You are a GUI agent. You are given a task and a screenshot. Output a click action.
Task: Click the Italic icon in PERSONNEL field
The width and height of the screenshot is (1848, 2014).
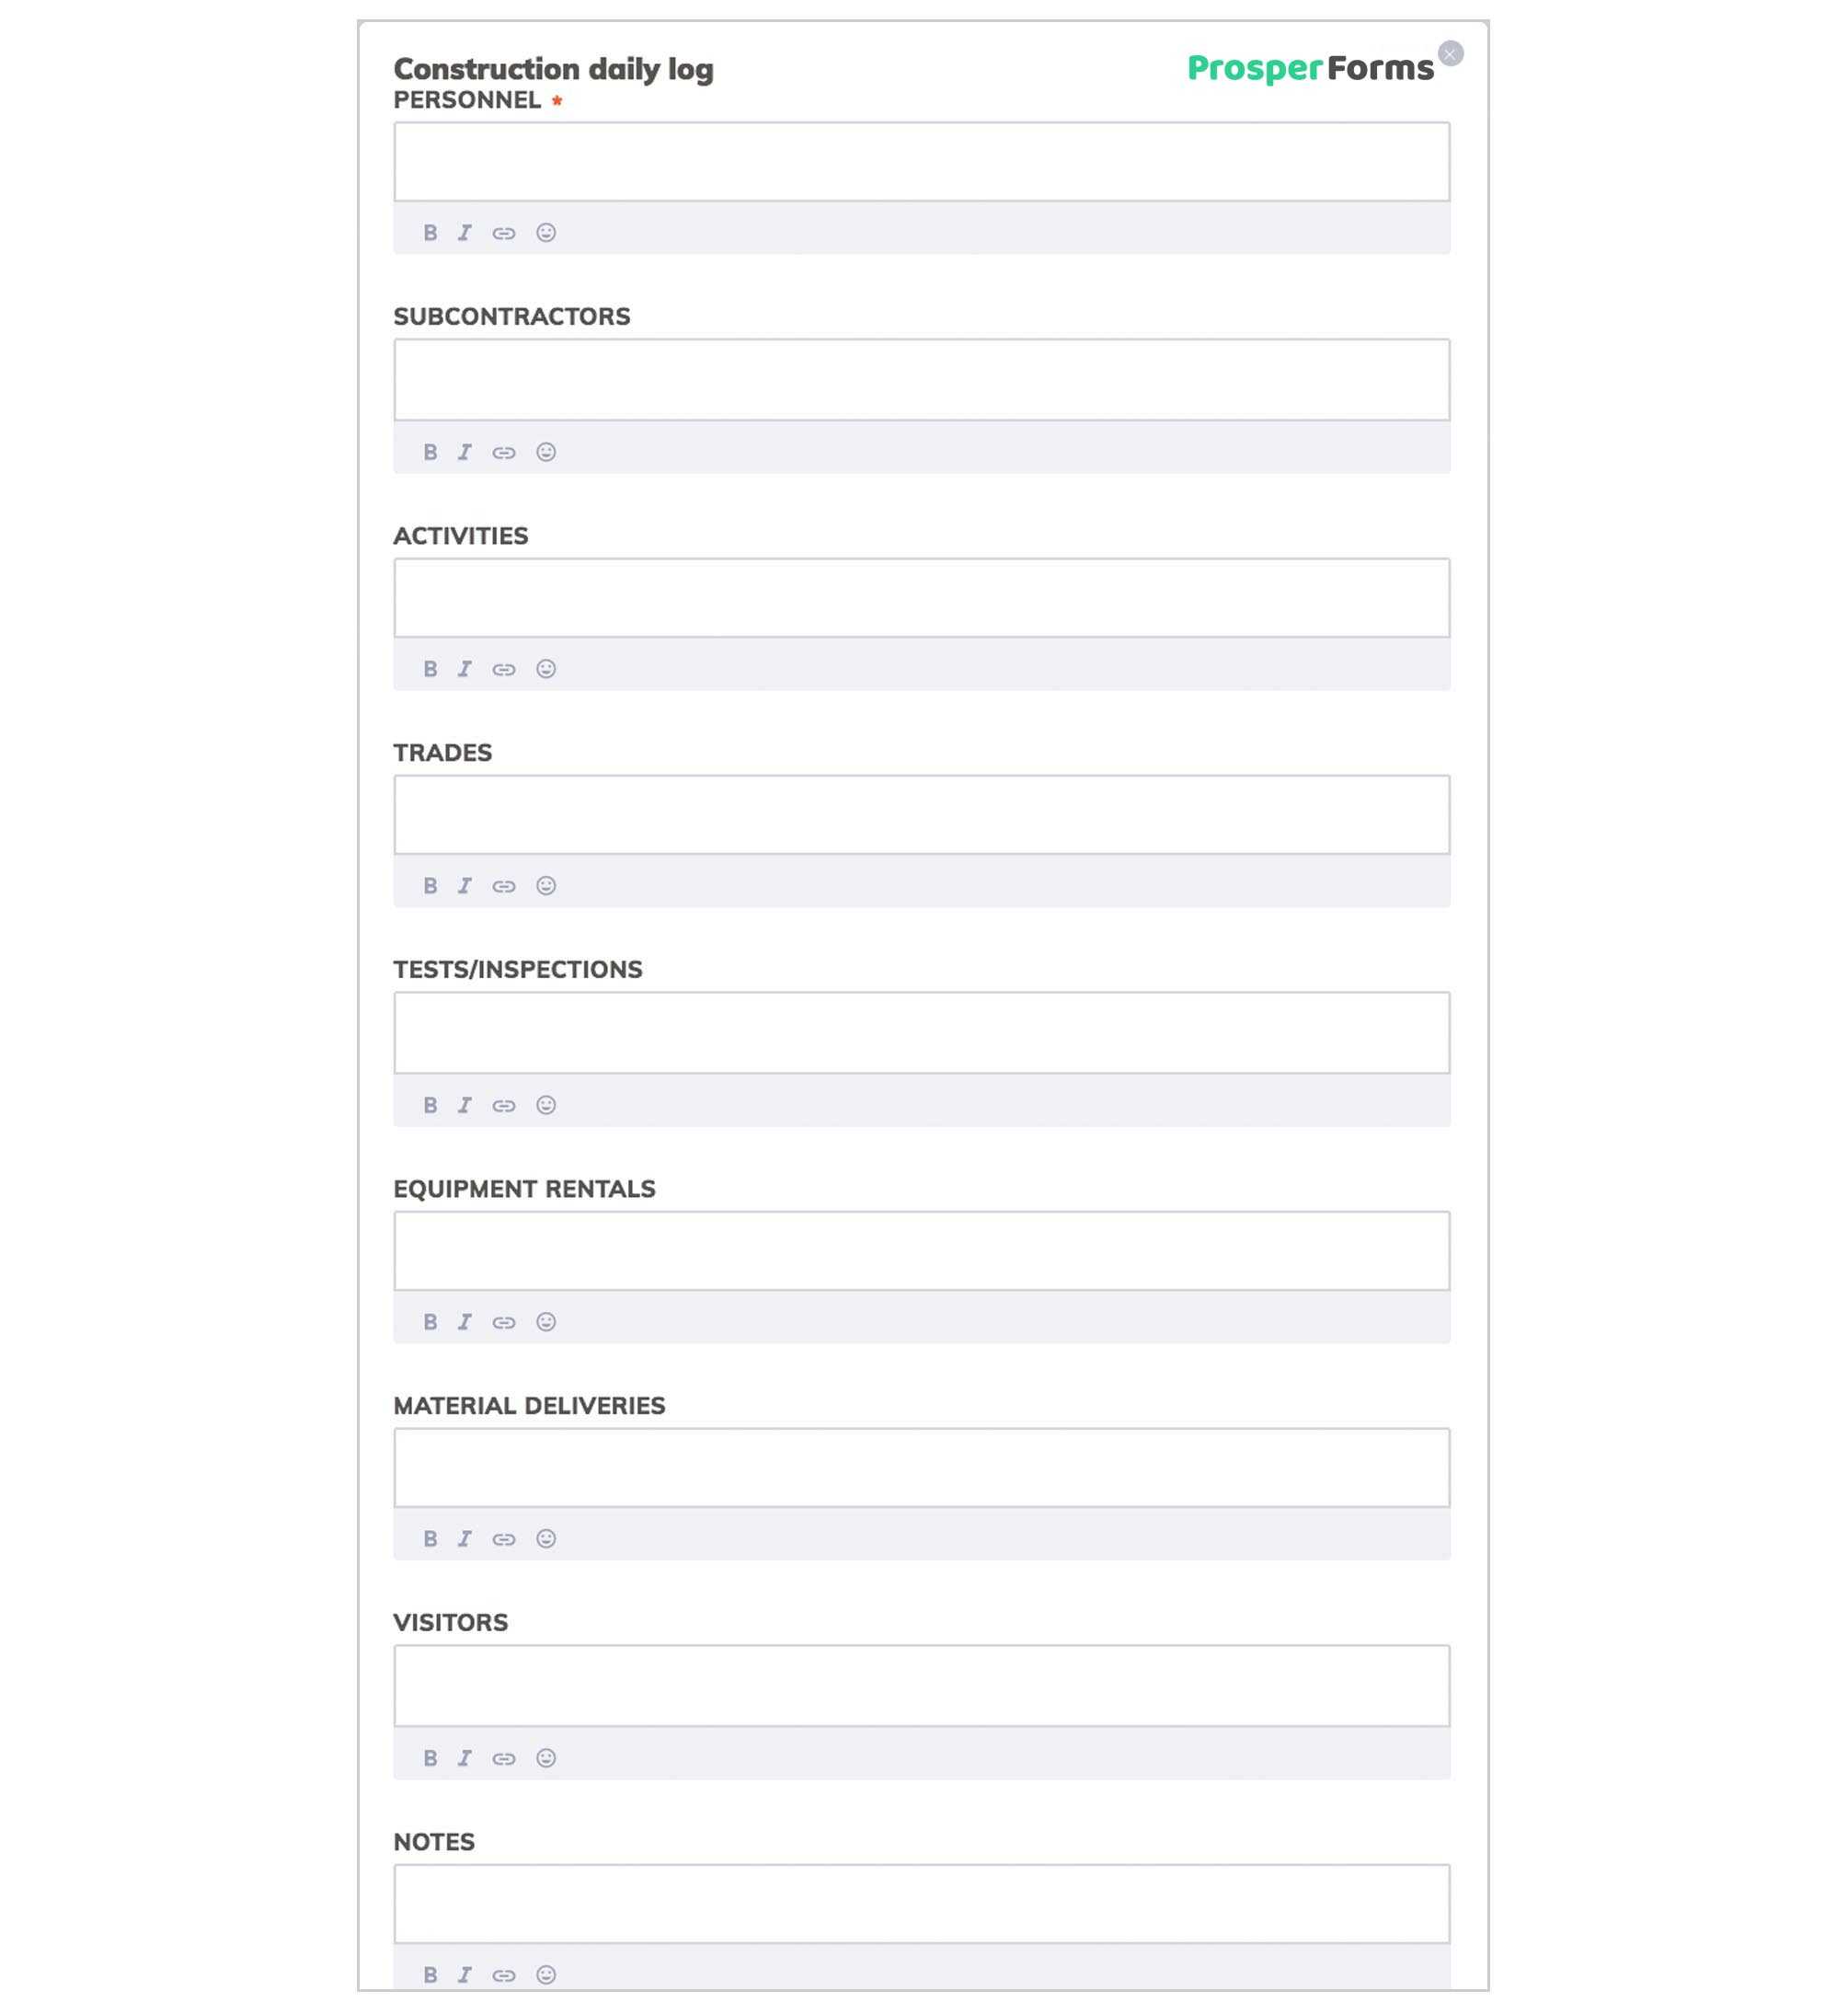(x=465, y=232)
